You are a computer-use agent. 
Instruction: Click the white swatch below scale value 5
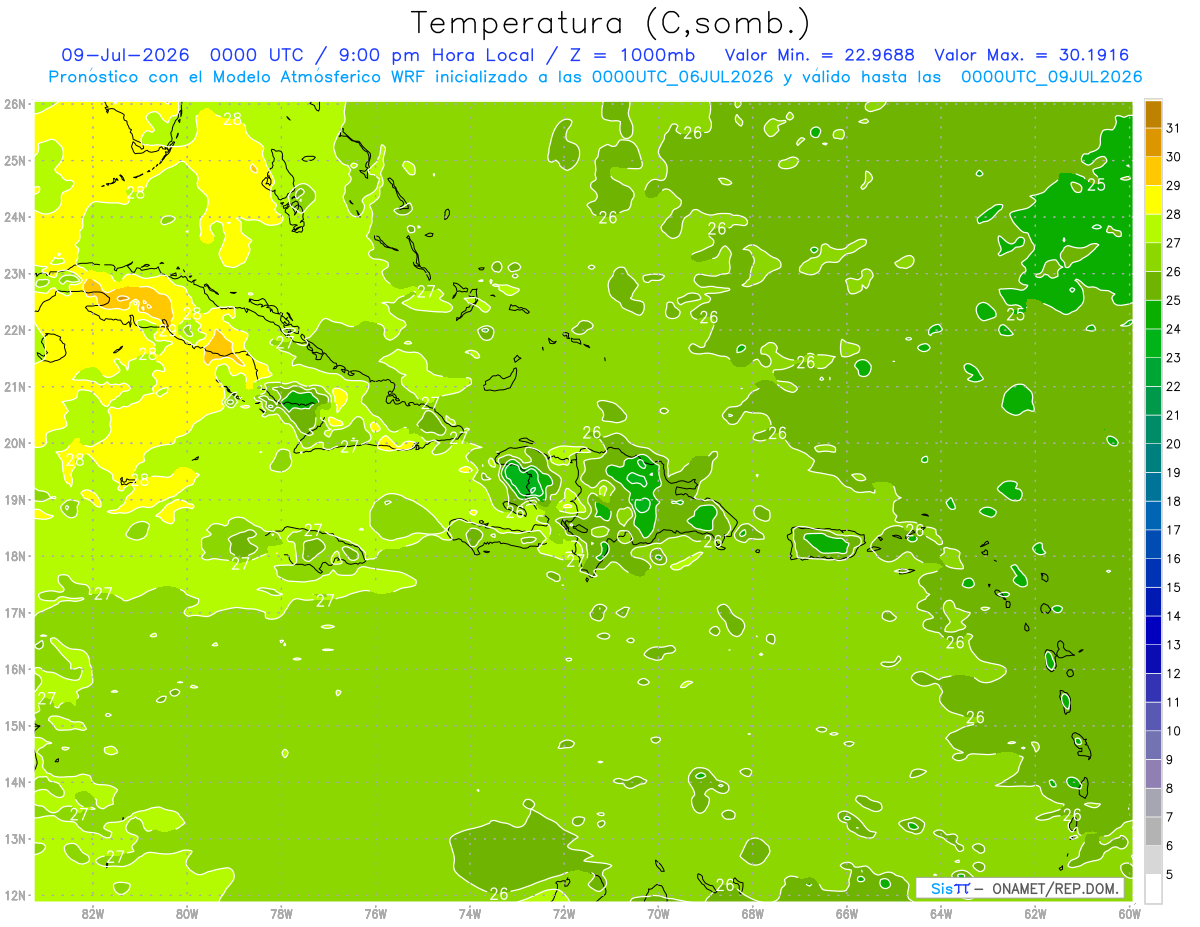(1153, 888)
